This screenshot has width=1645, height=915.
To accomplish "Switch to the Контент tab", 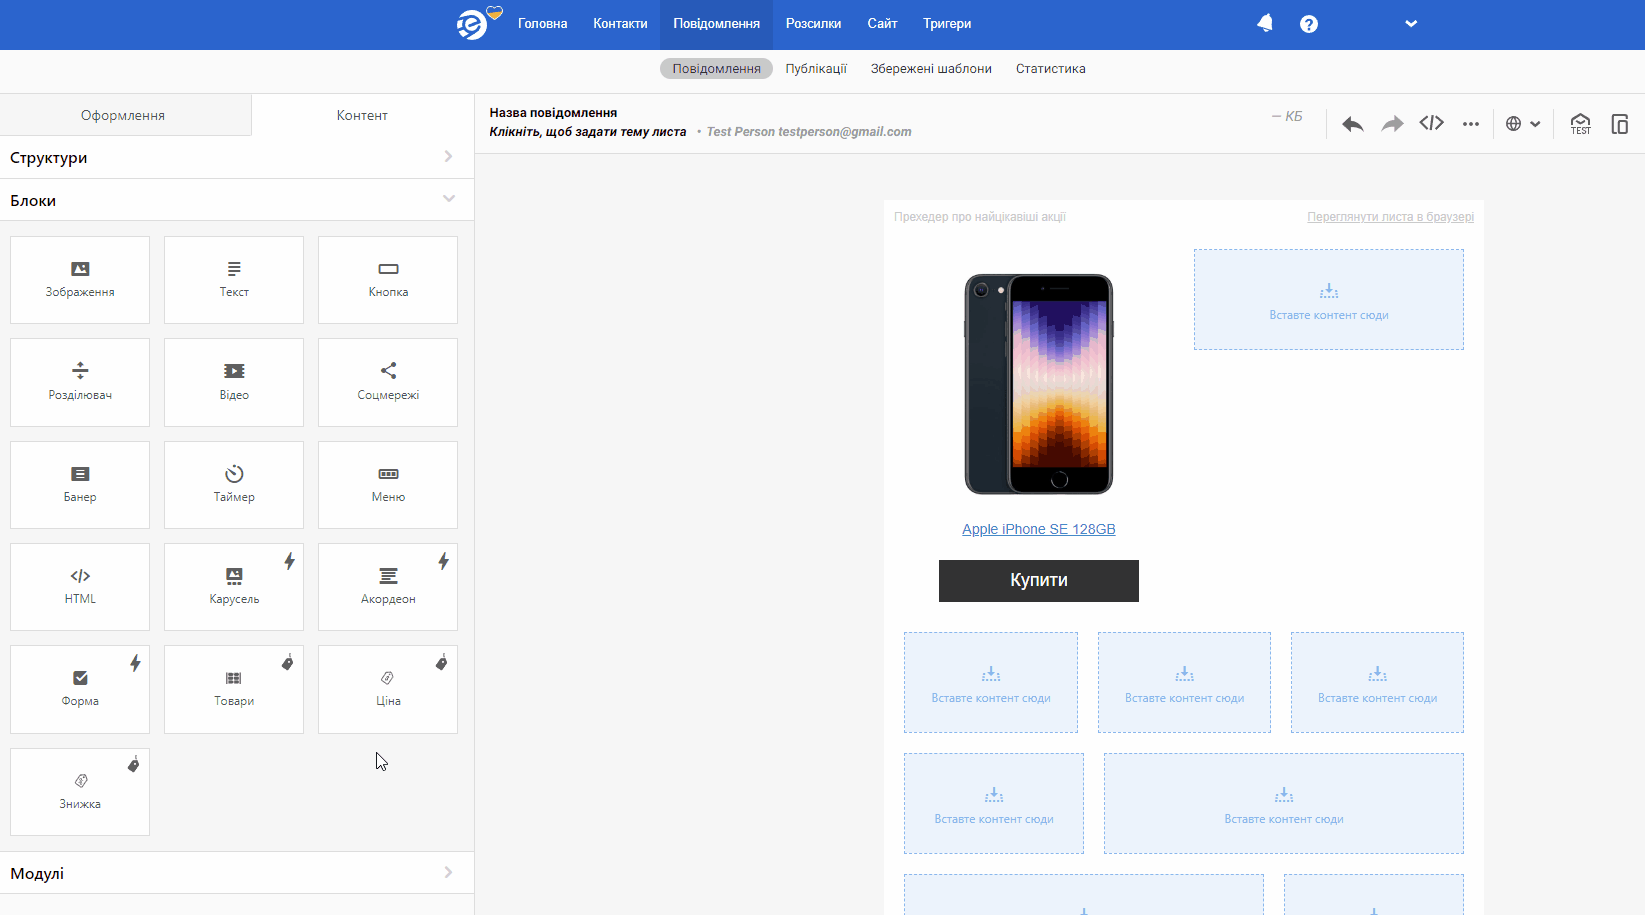I will [362, 115].
